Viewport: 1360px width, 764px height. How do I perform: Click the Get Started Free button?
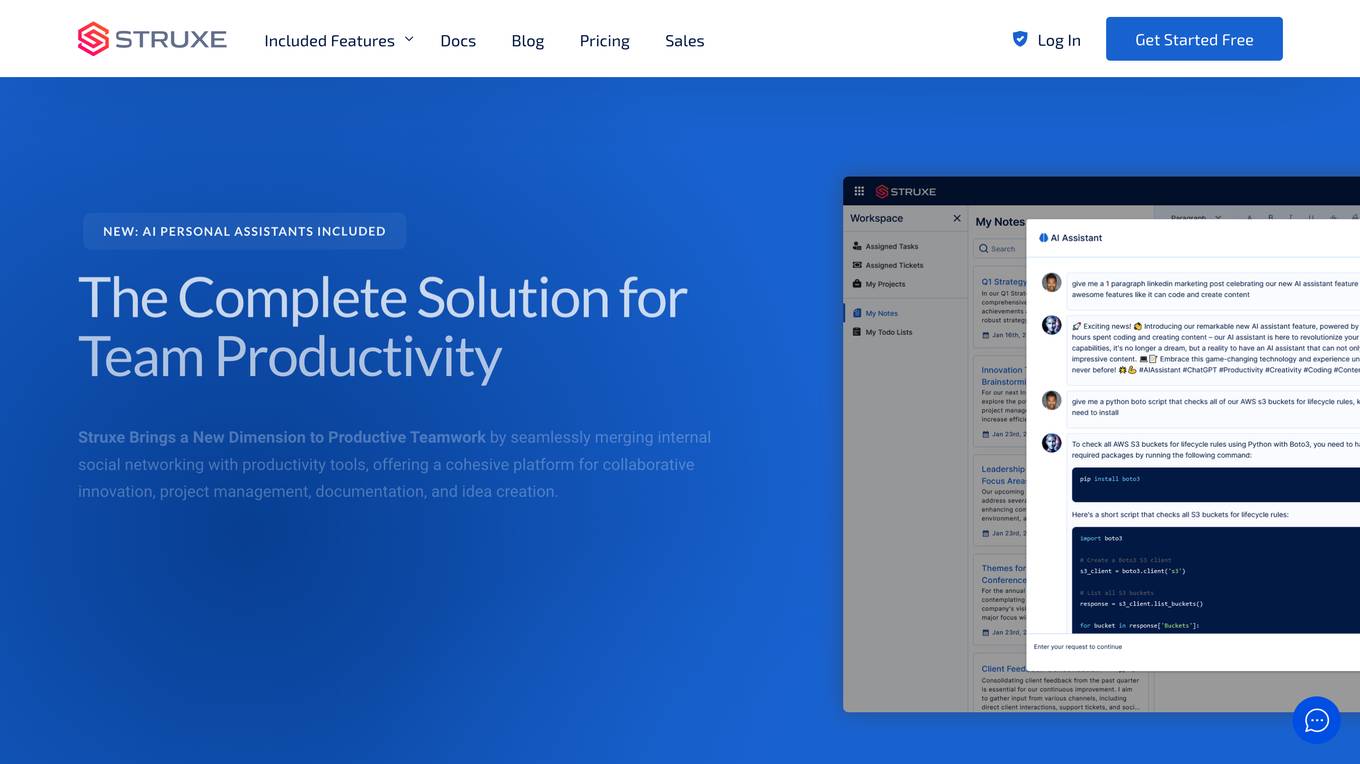(x=1194, y=39)
